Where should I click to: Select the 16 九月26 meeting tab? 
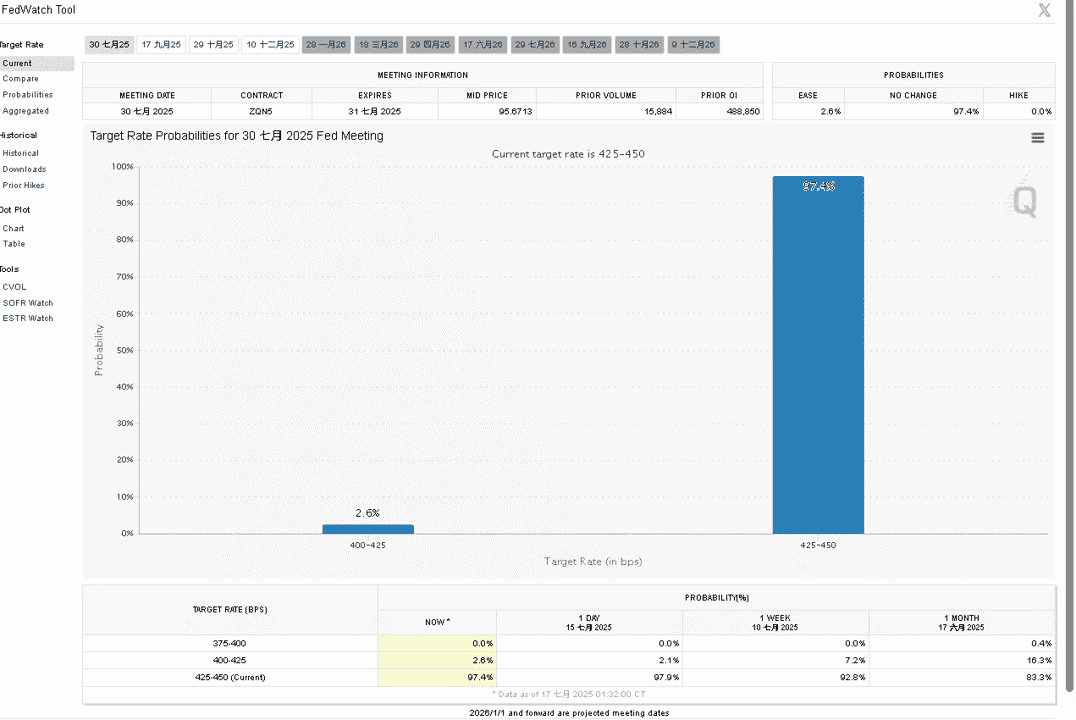[x=587, y=45]
